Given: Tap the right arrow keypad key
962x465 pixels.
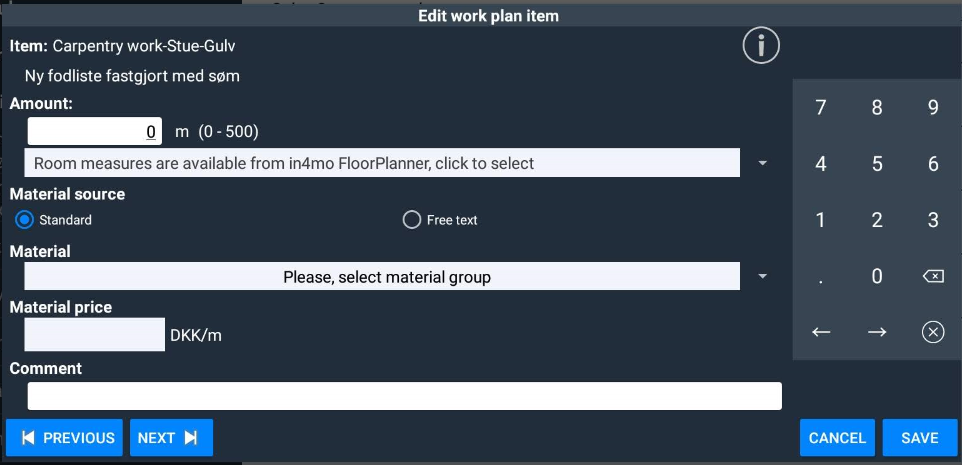Looking at the screenshot, I should (877, 332).
